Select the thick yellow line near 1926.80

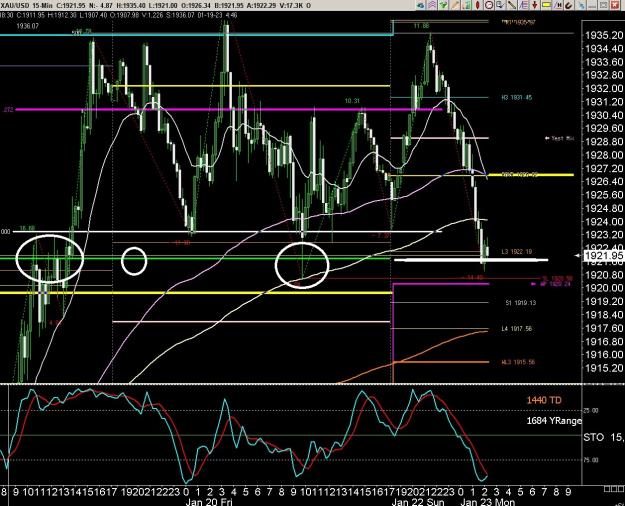coord(531,175)
